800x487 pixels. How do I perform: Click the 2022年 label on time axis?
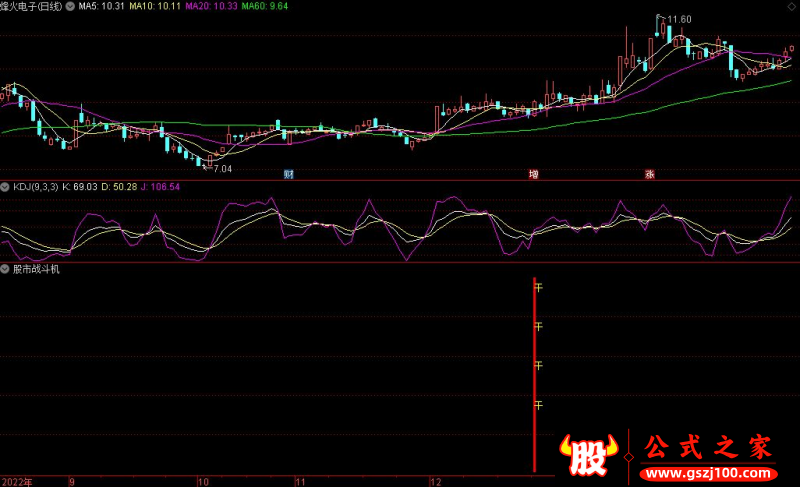tap(16, 481)
